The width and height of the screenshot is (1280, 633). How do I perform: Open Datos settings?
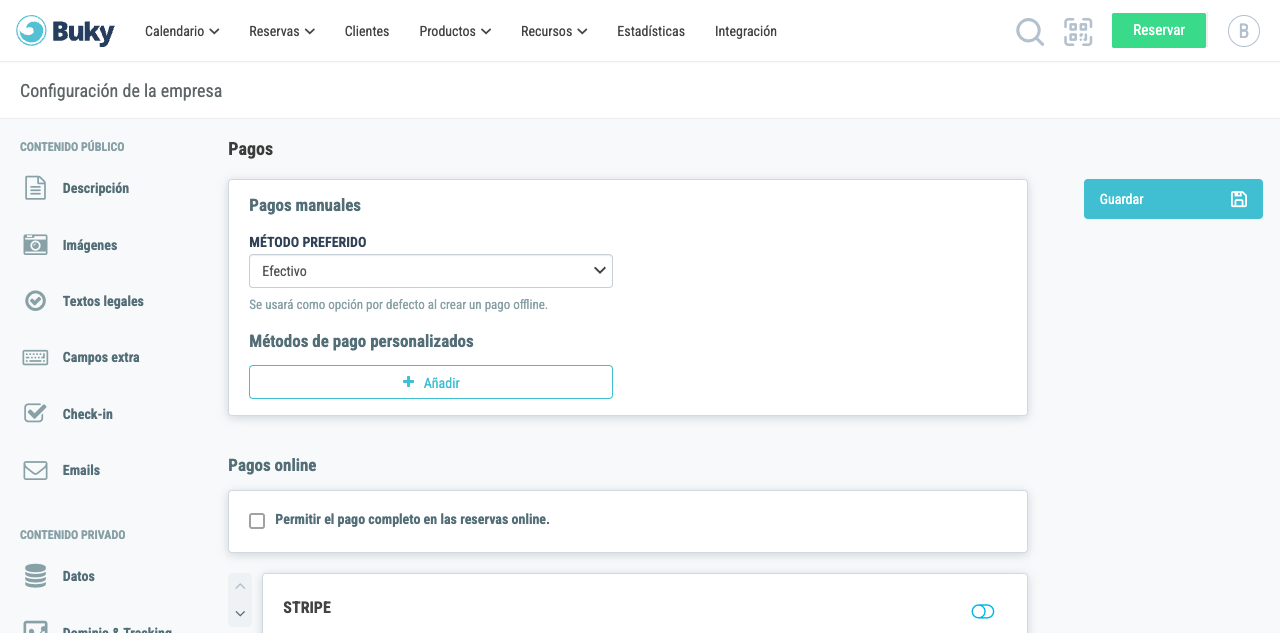click(79, 576)
